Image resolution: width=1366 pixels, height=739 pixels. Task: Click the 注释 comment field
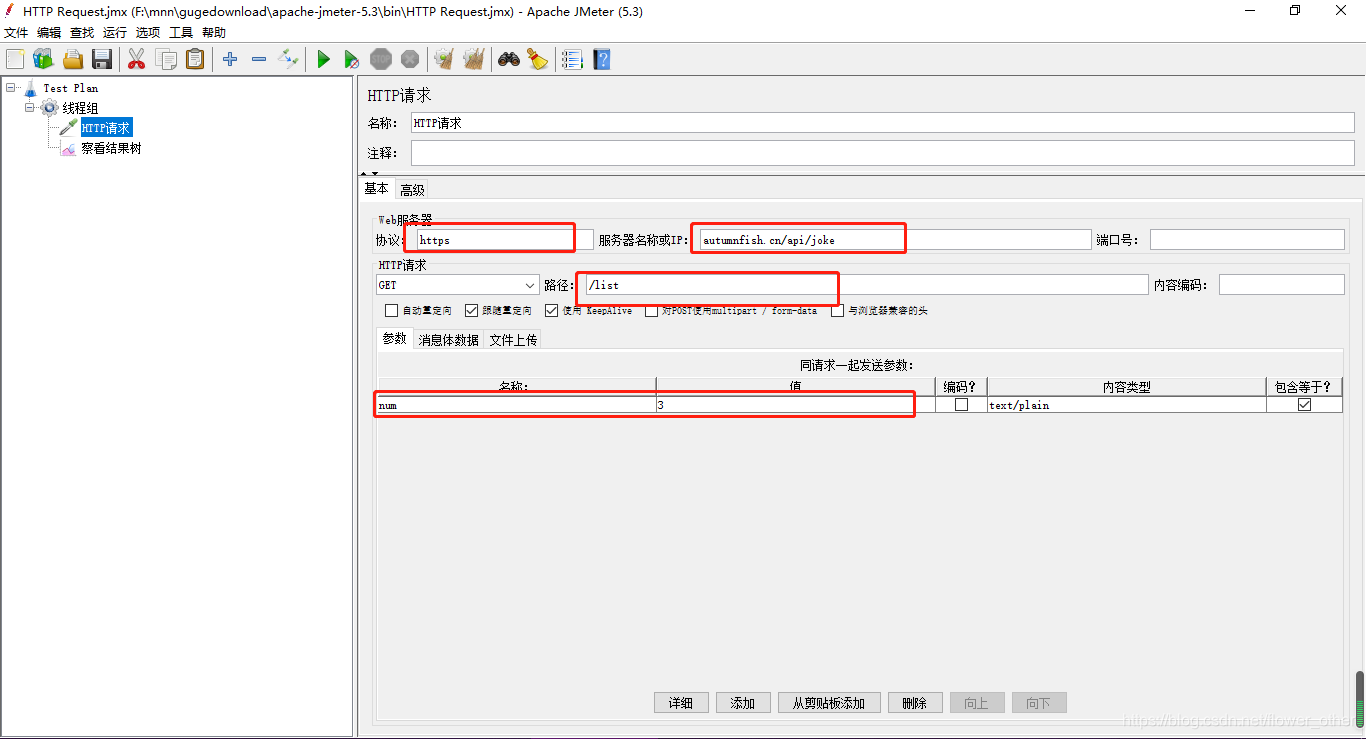point(882,153)
